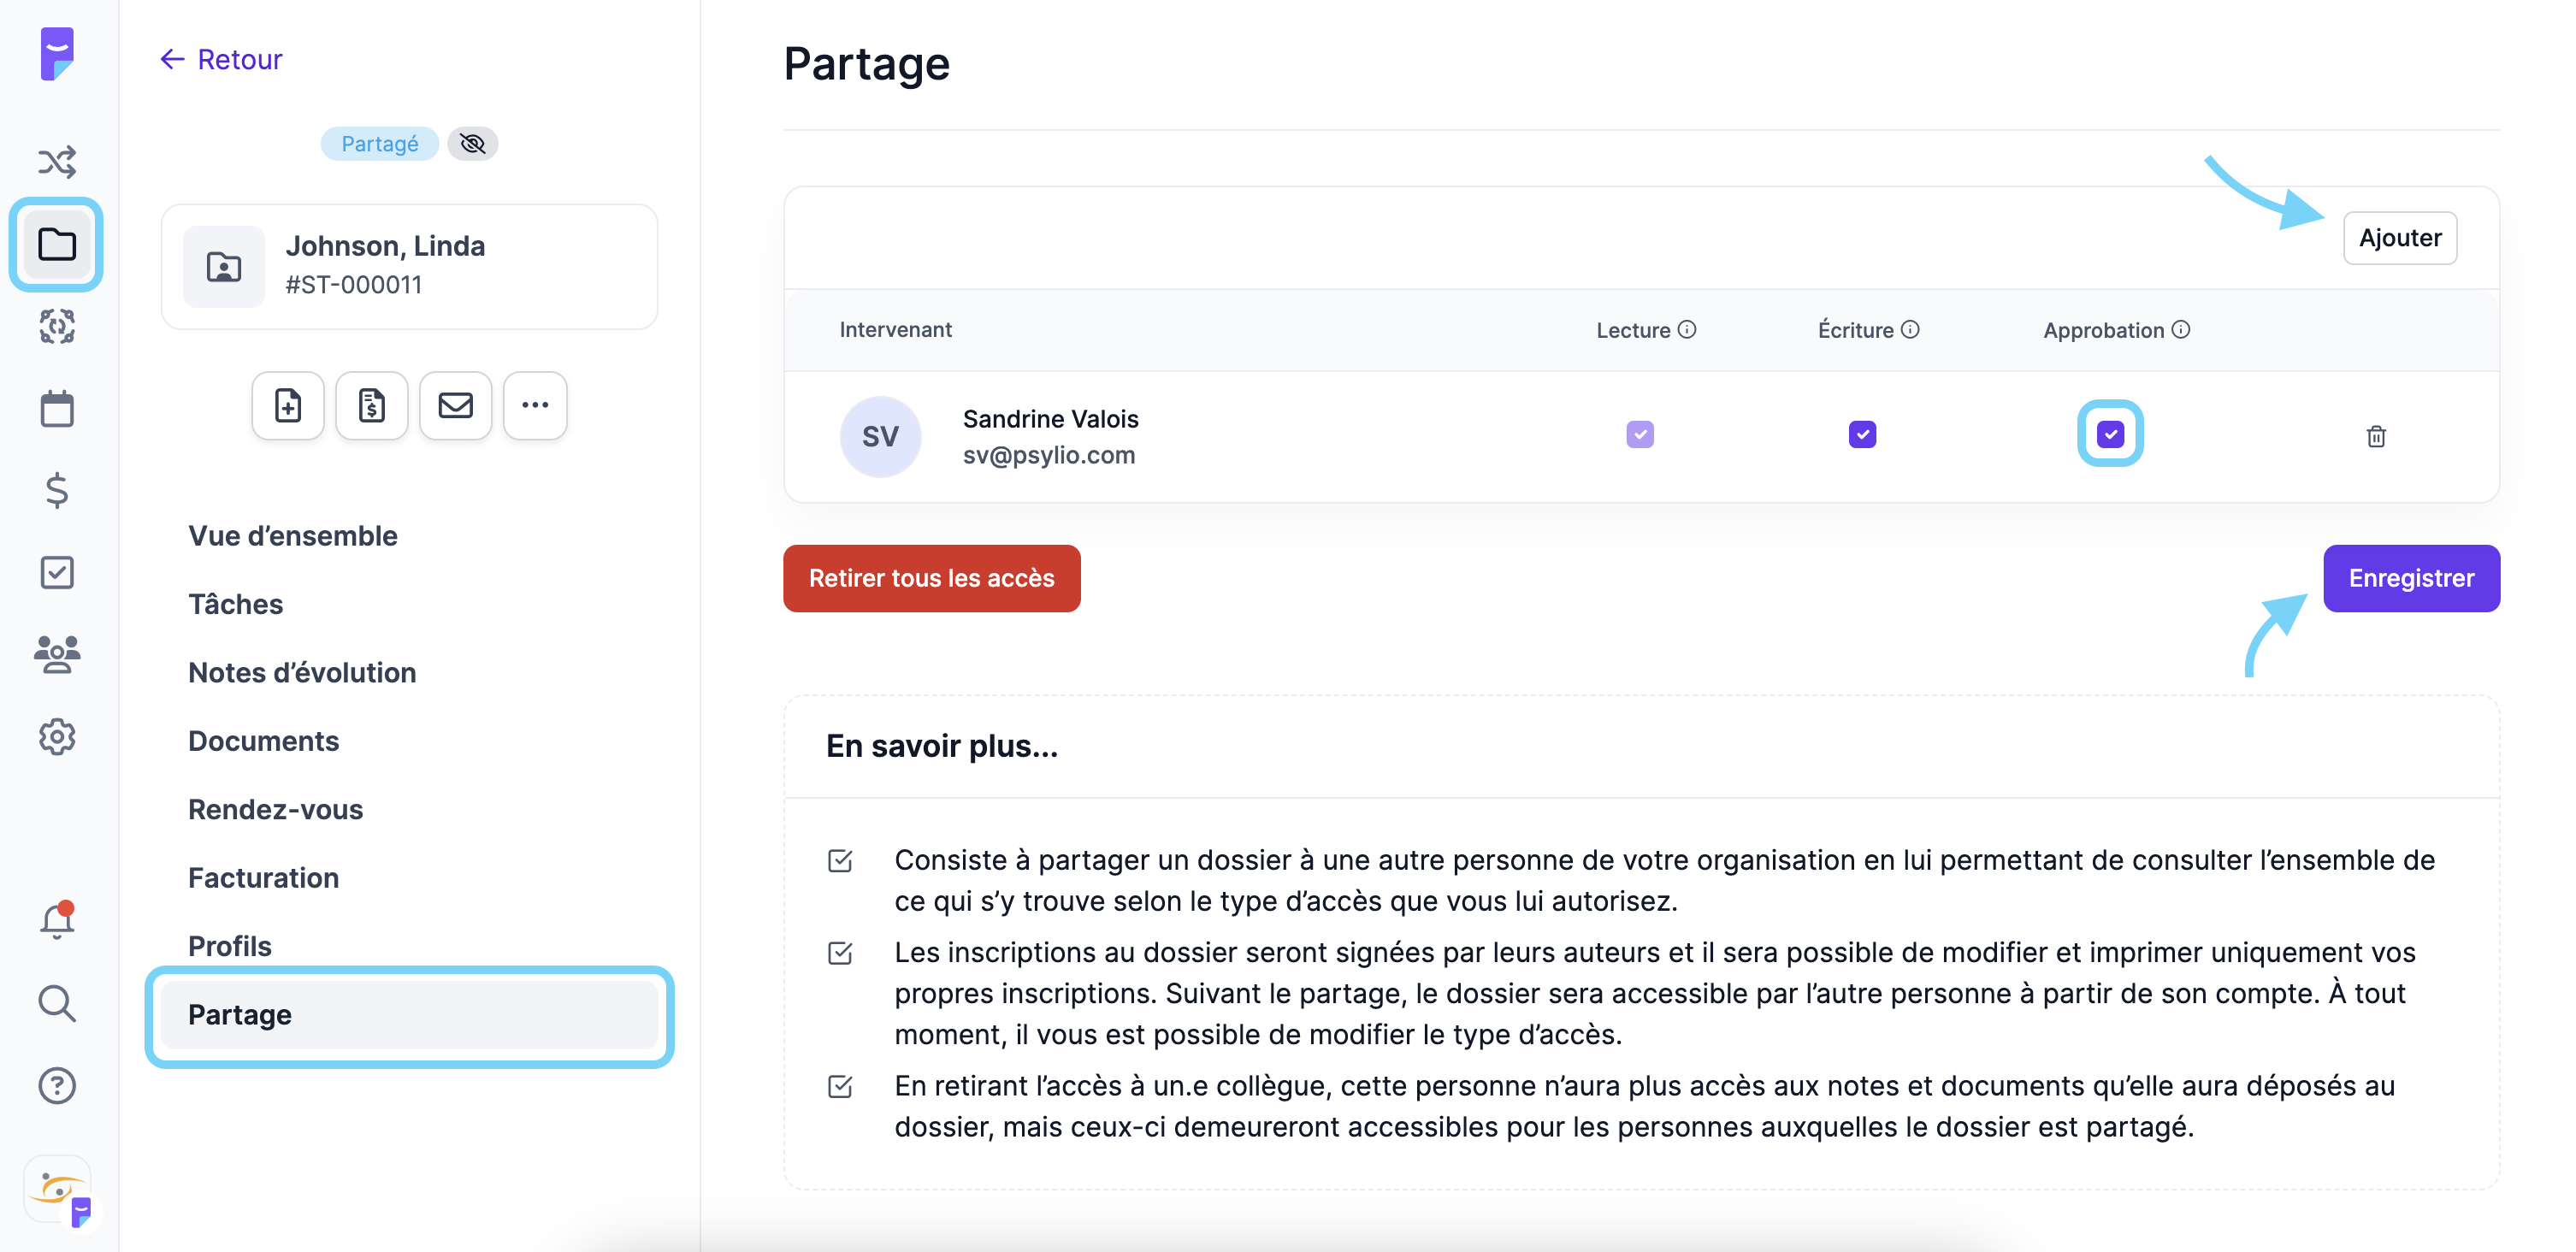Click the Approbation info icon
2576x1252 pixels.
coord(2181,329)
